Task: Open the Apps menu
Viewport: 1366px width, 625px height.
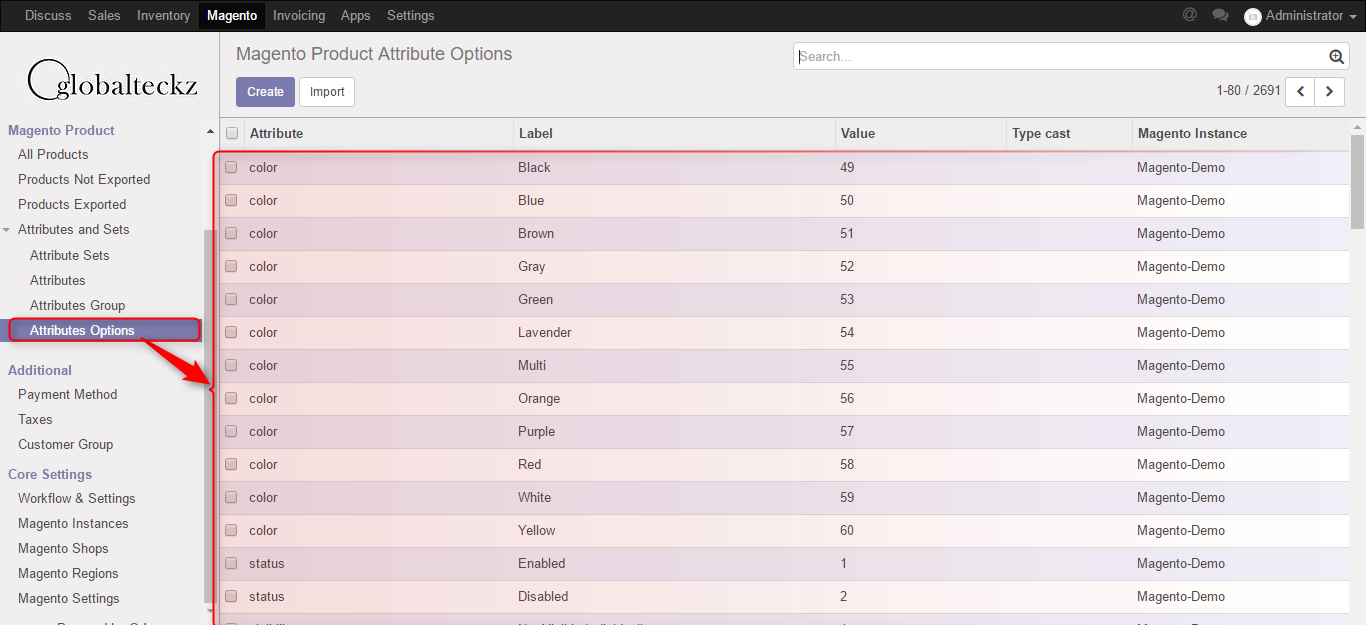Action: click(355, 15)
